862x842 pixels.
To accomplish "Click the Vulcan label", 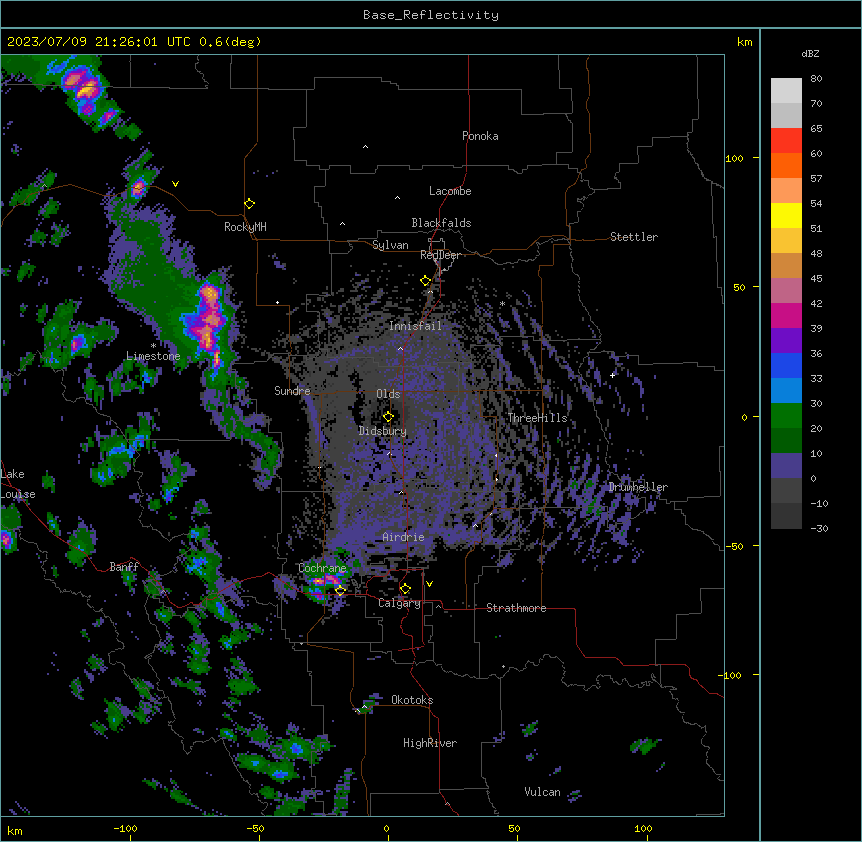I will click(x=542, y=792).
